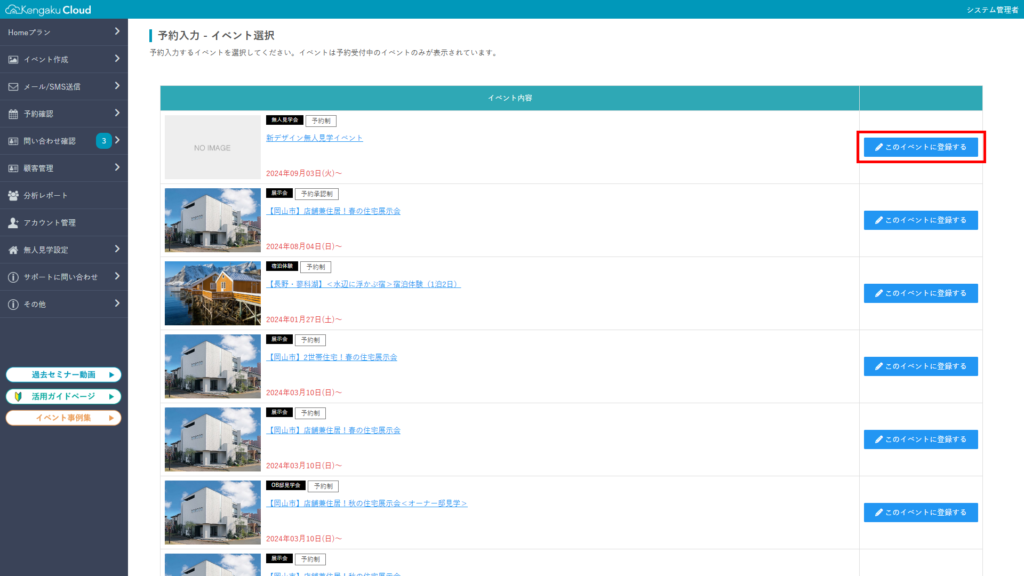Open the 活用ガイドページ button
The image size is (1024, 576).
click(64, 396)
